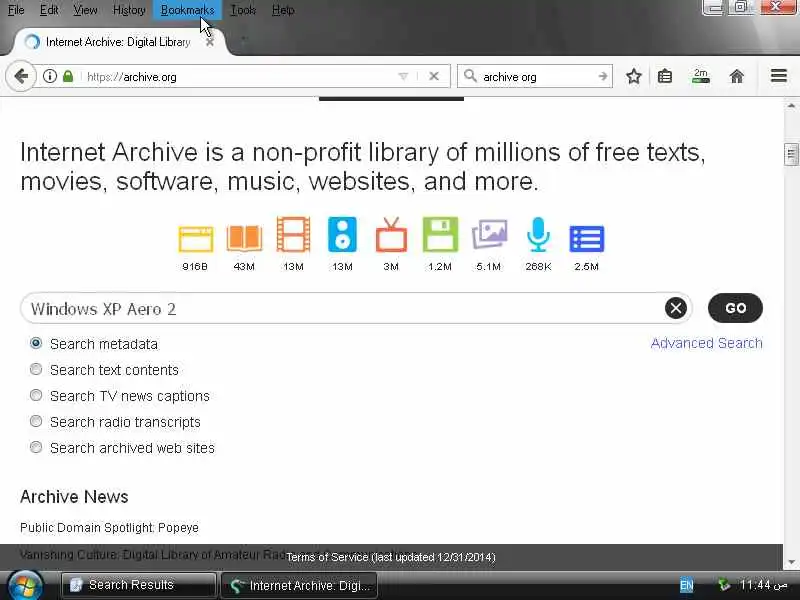Open the View menu

pyautogui.click(x=85, y=10)
